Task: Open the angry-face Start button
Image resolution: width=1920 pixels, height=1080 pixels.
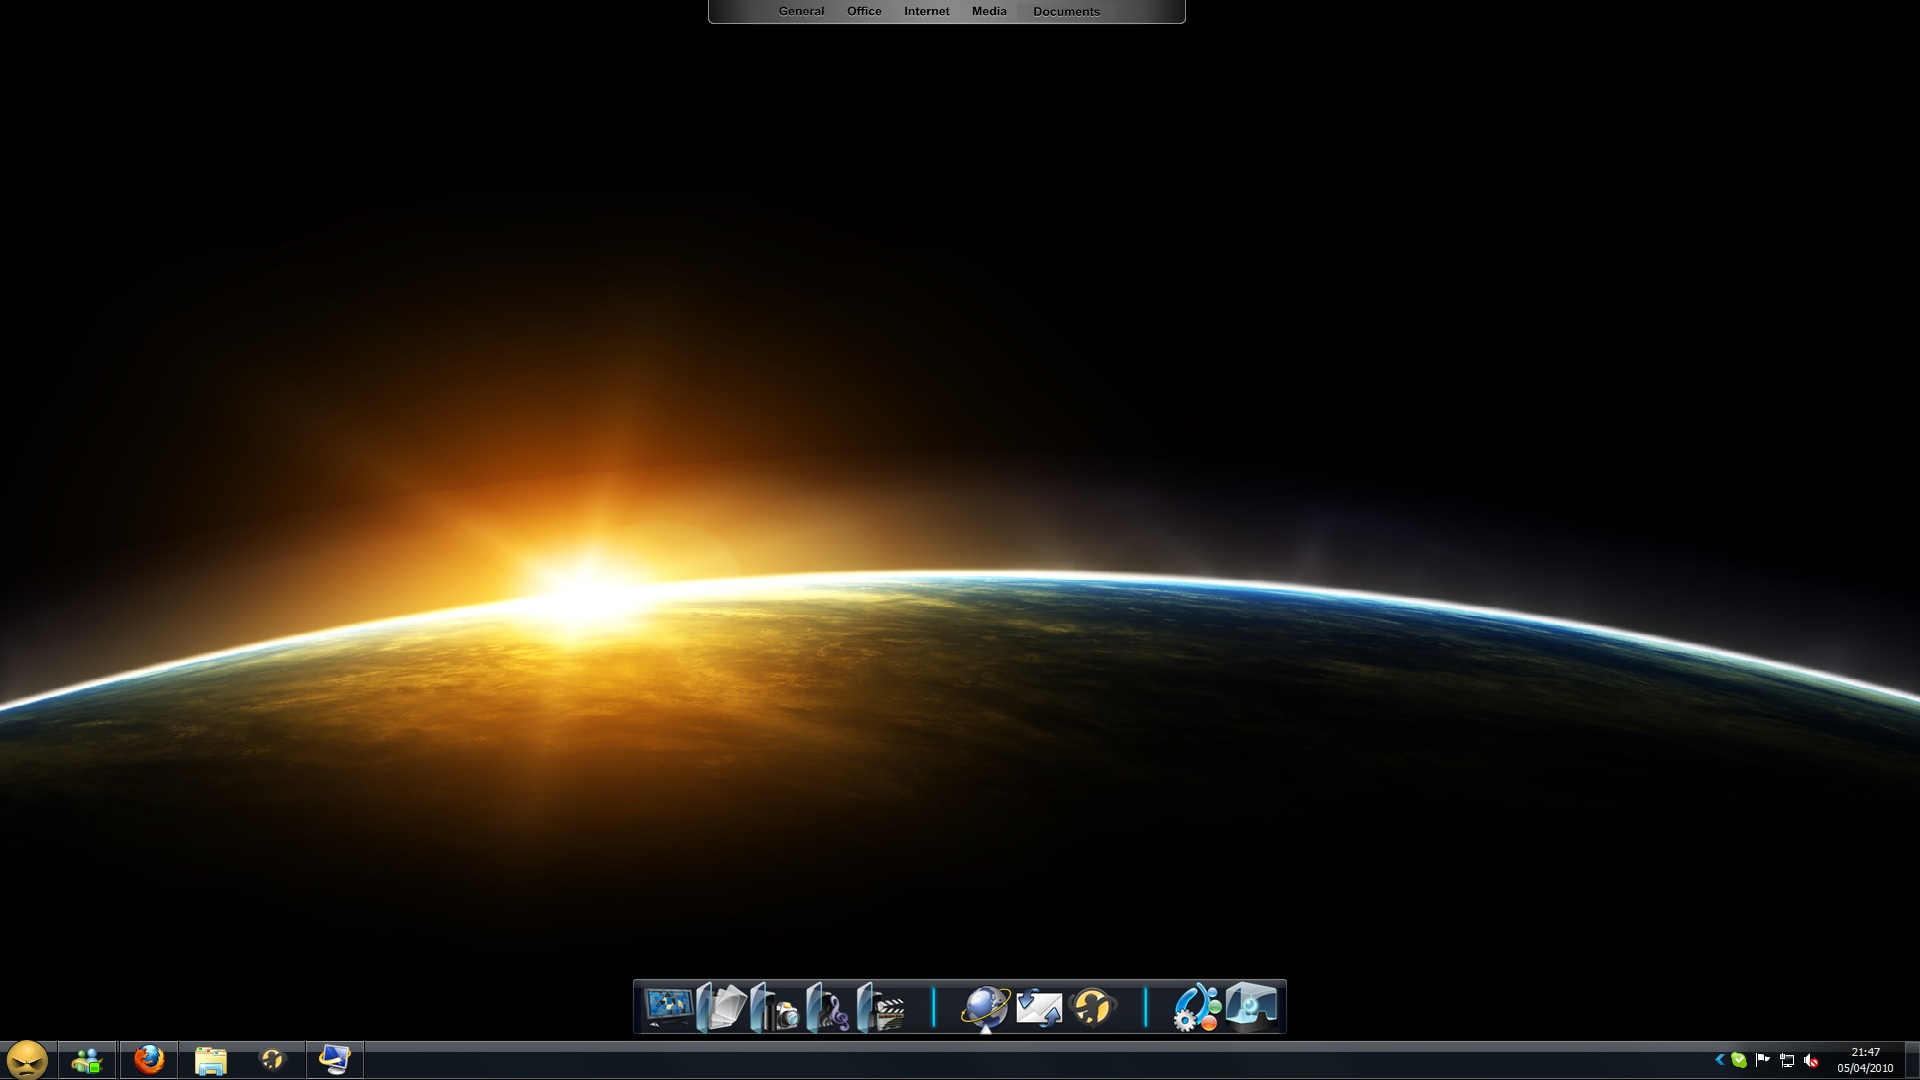Action: click(x=26, y=1059)
